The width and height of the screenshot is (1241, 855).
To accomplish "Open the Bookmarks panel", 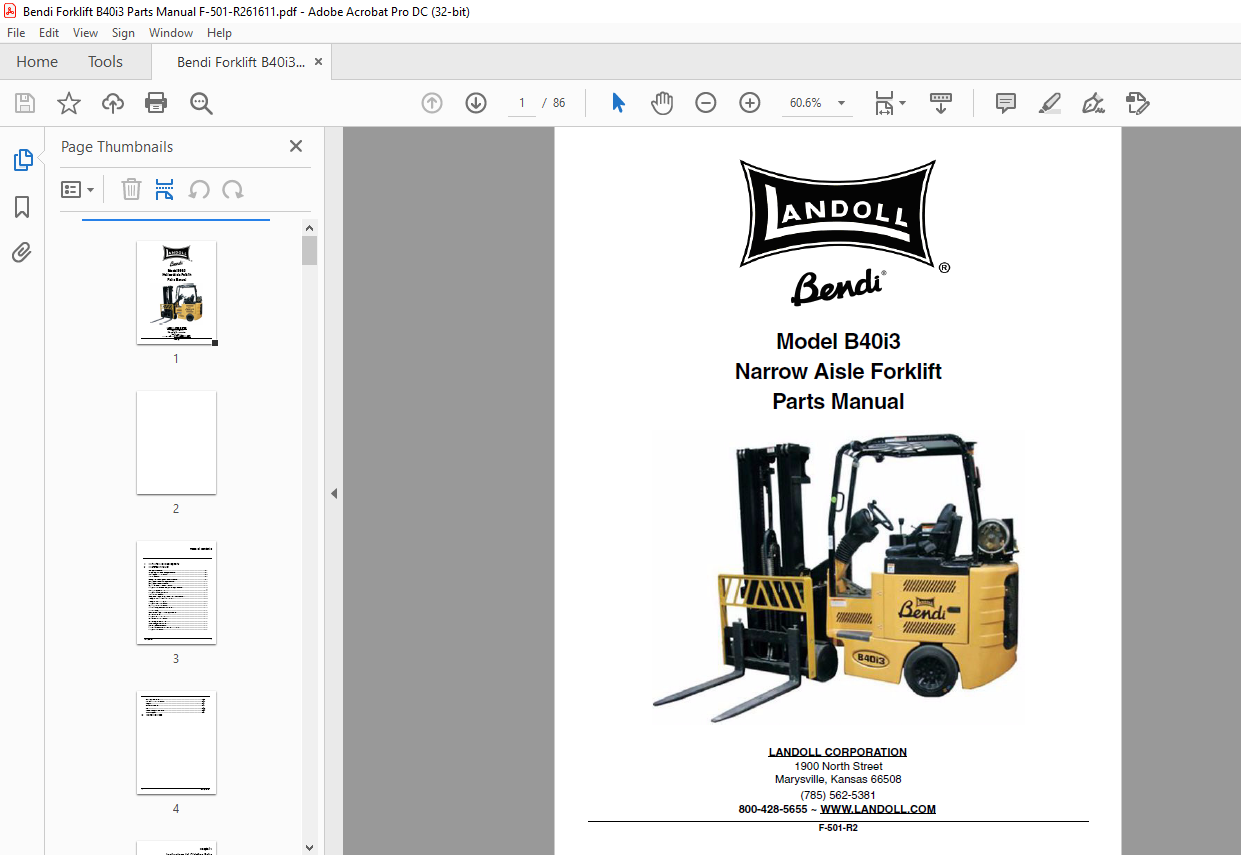I will tap(22, 207).
